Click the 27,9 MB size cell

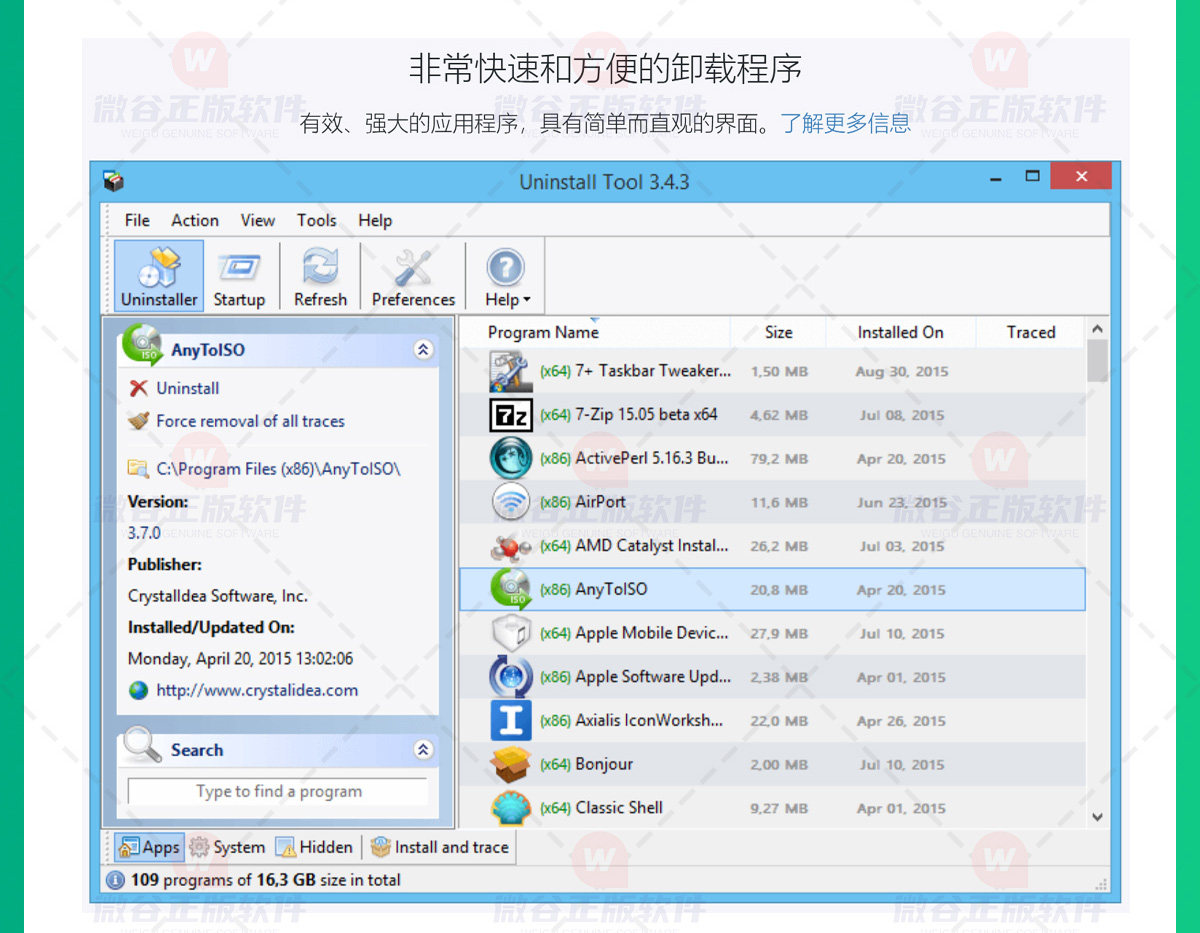click(779, 634)
